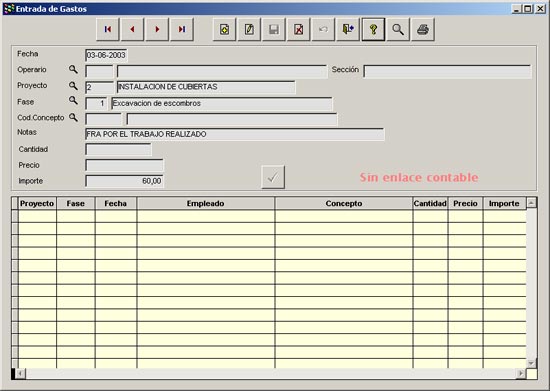This screenshot has height=391, width=550.
Task: Click the Importe field showing 60,00
Action: click(x=124, y=181)
